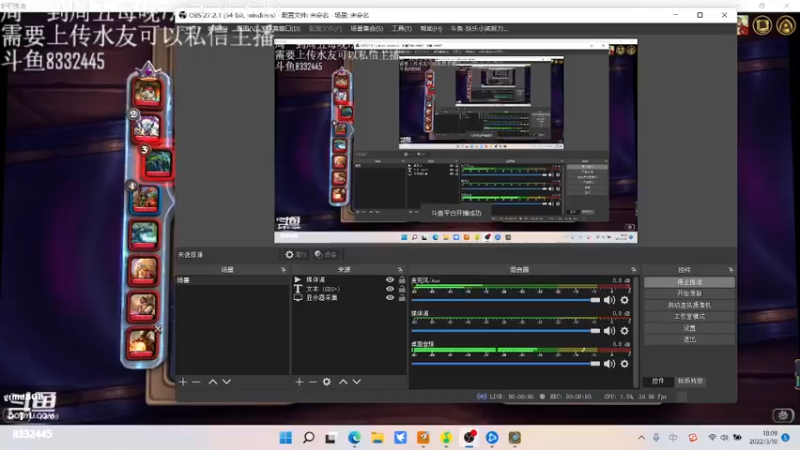Switch to 转场特效 tab
Image resolution: width=800 pixels, height=450 pixels.
pos(690,381)
